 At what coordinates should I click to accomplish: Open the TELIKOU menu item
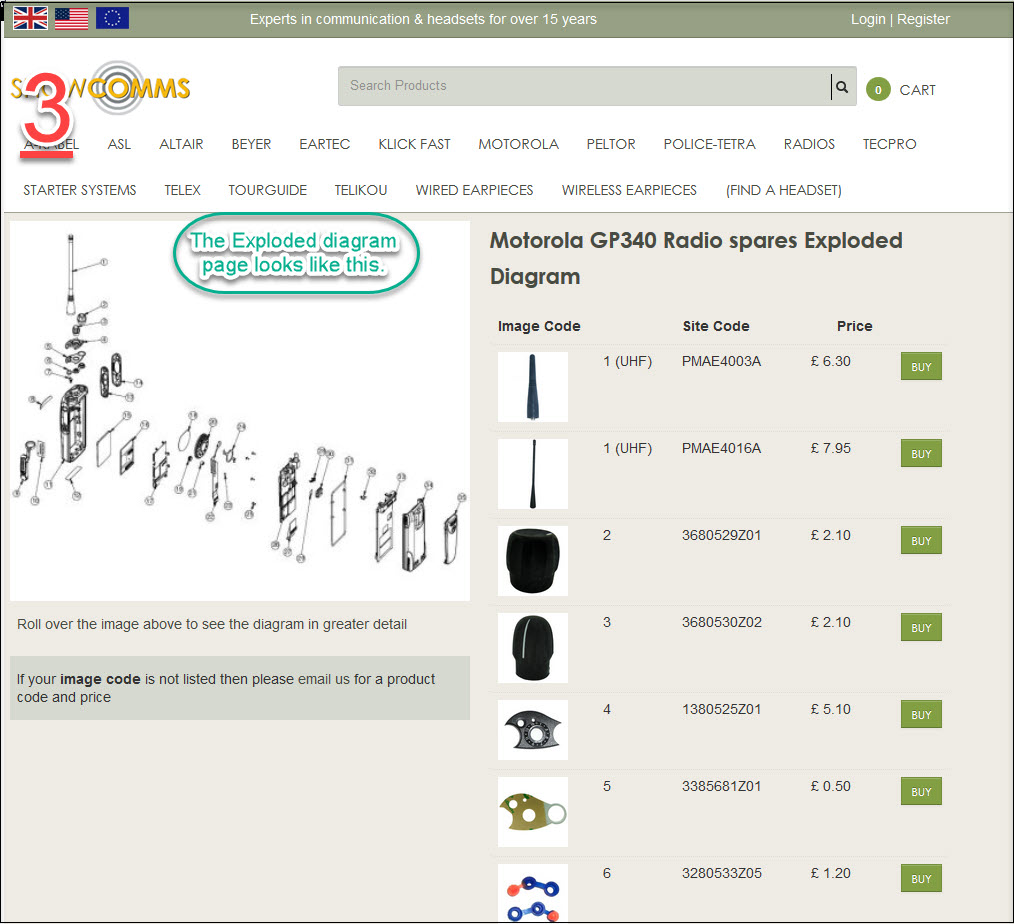click(x=361, y=190)
